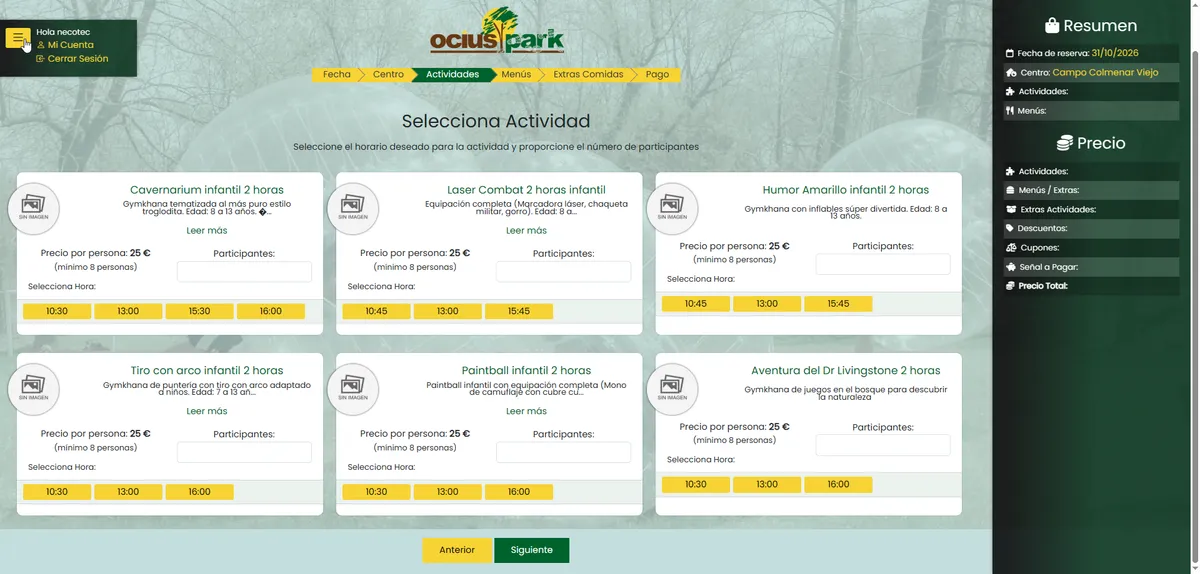Screen dimensions: 1200x574
Task: Click the Humor Amarillo placeholder image
Action: [673, 209]
